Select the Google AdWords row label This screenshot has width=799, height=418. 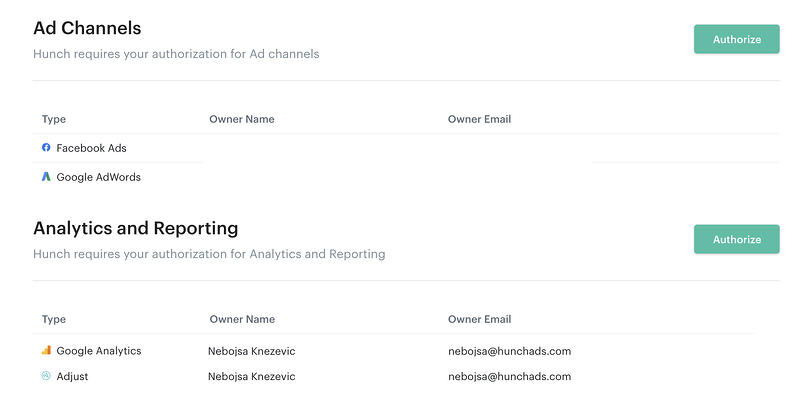98,177
